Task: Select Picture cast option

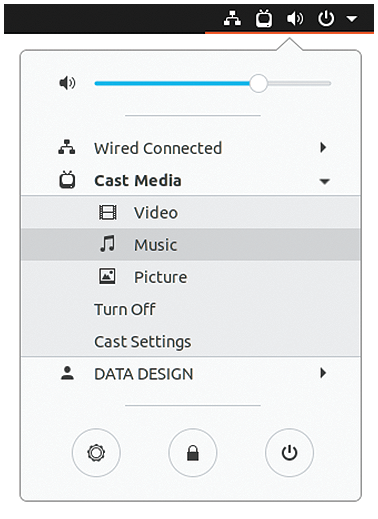Action: (191, 277)
